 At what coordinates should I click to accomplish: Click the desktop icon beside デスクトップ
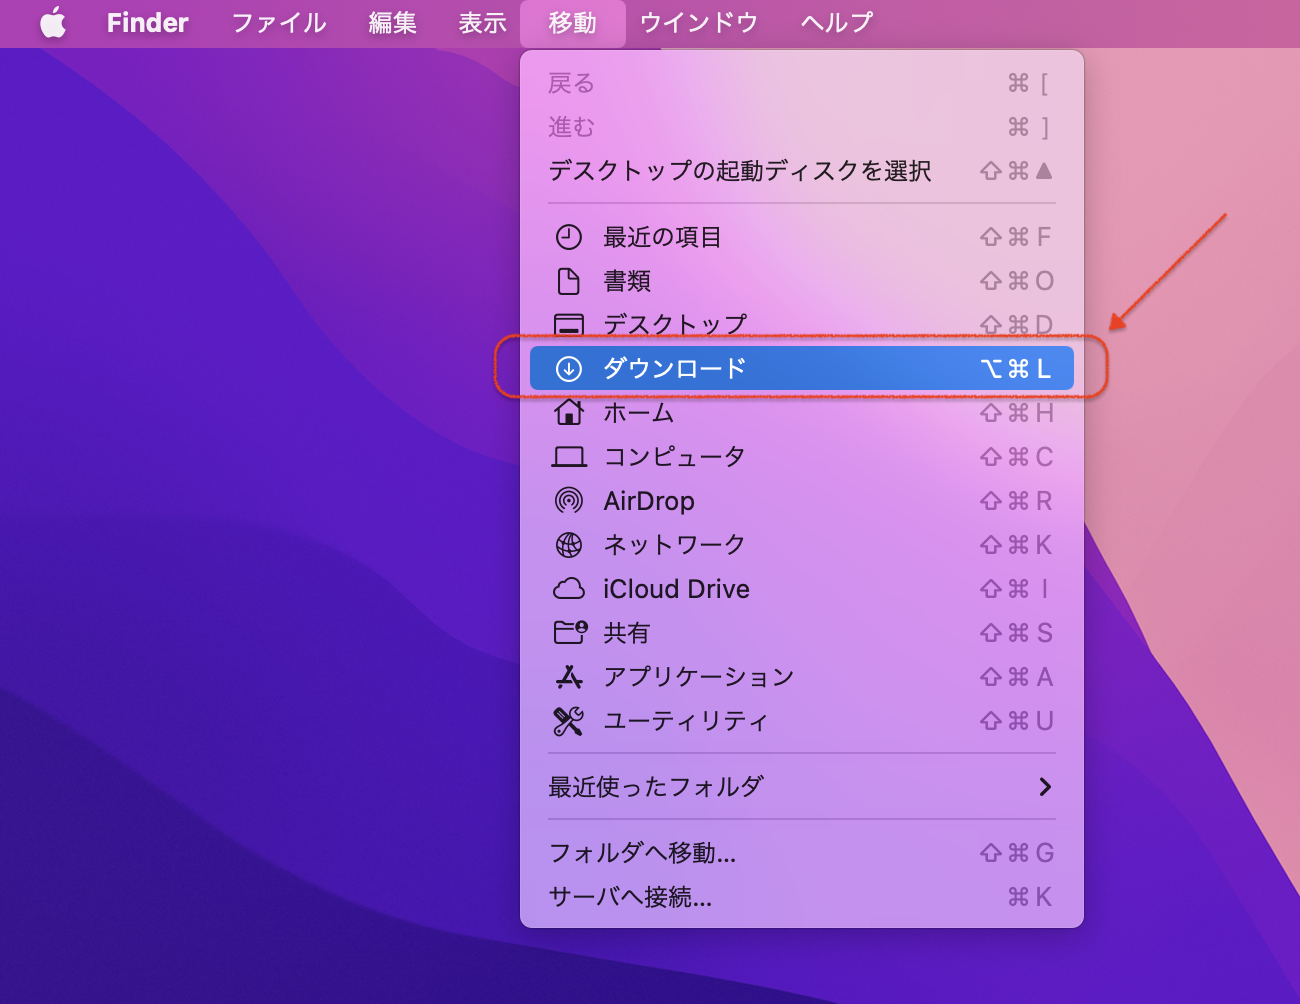[569, 325]
